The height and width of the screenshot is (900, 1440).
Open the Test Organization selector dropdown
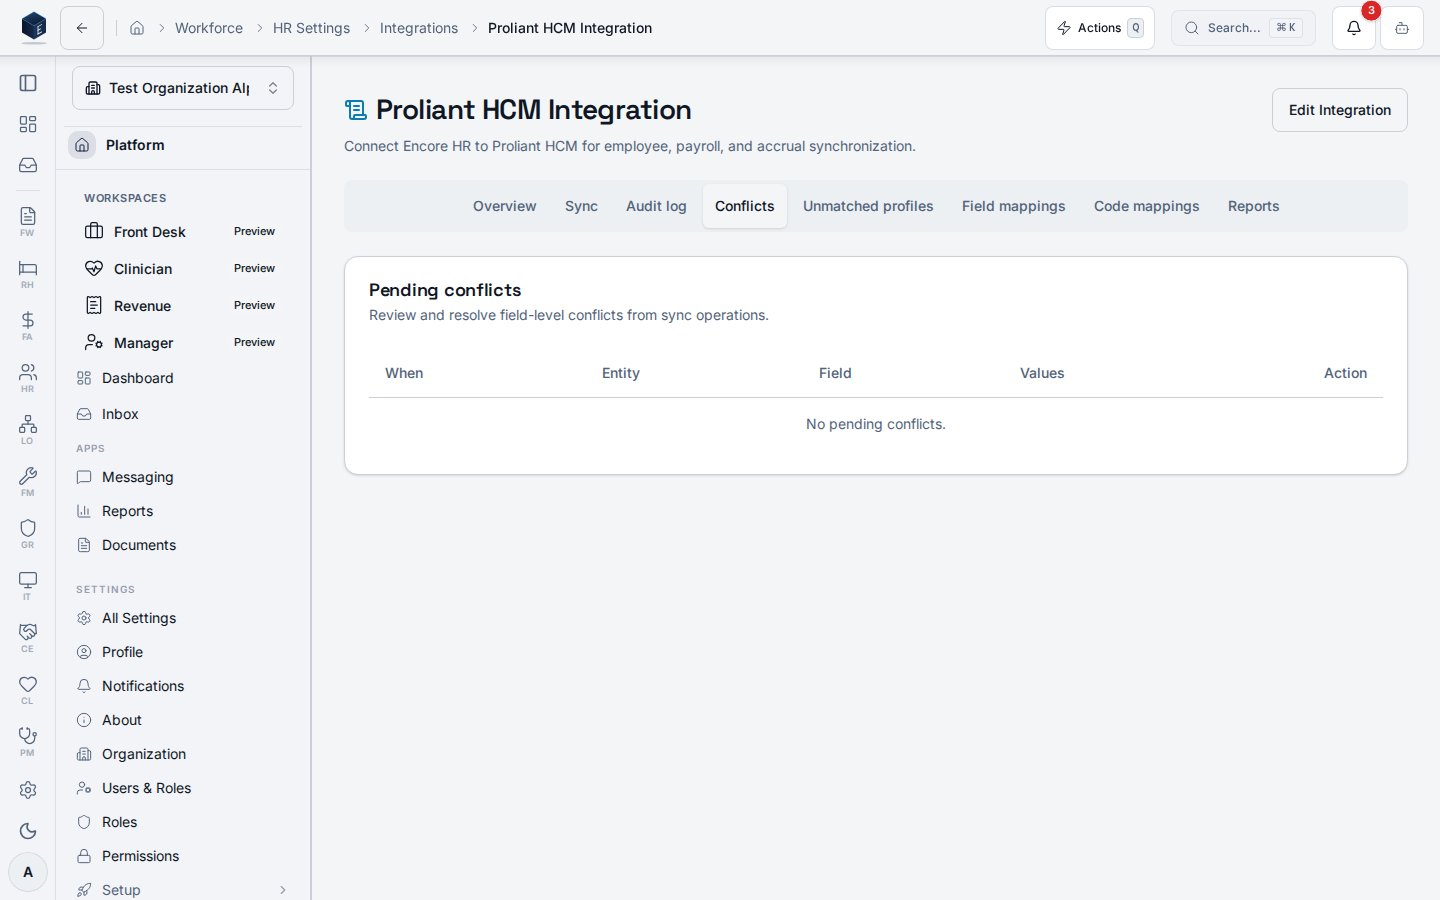point(183,88)
